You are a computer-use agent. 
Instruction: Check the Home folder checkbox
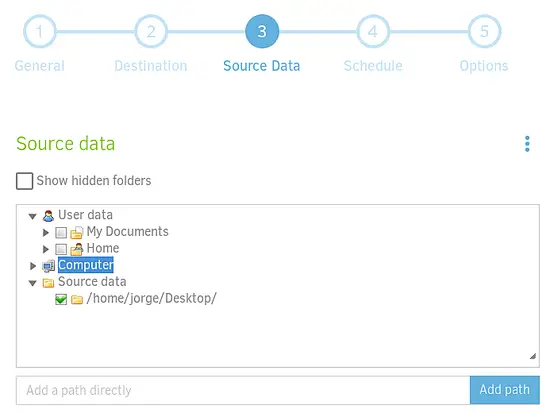(61, 249)
